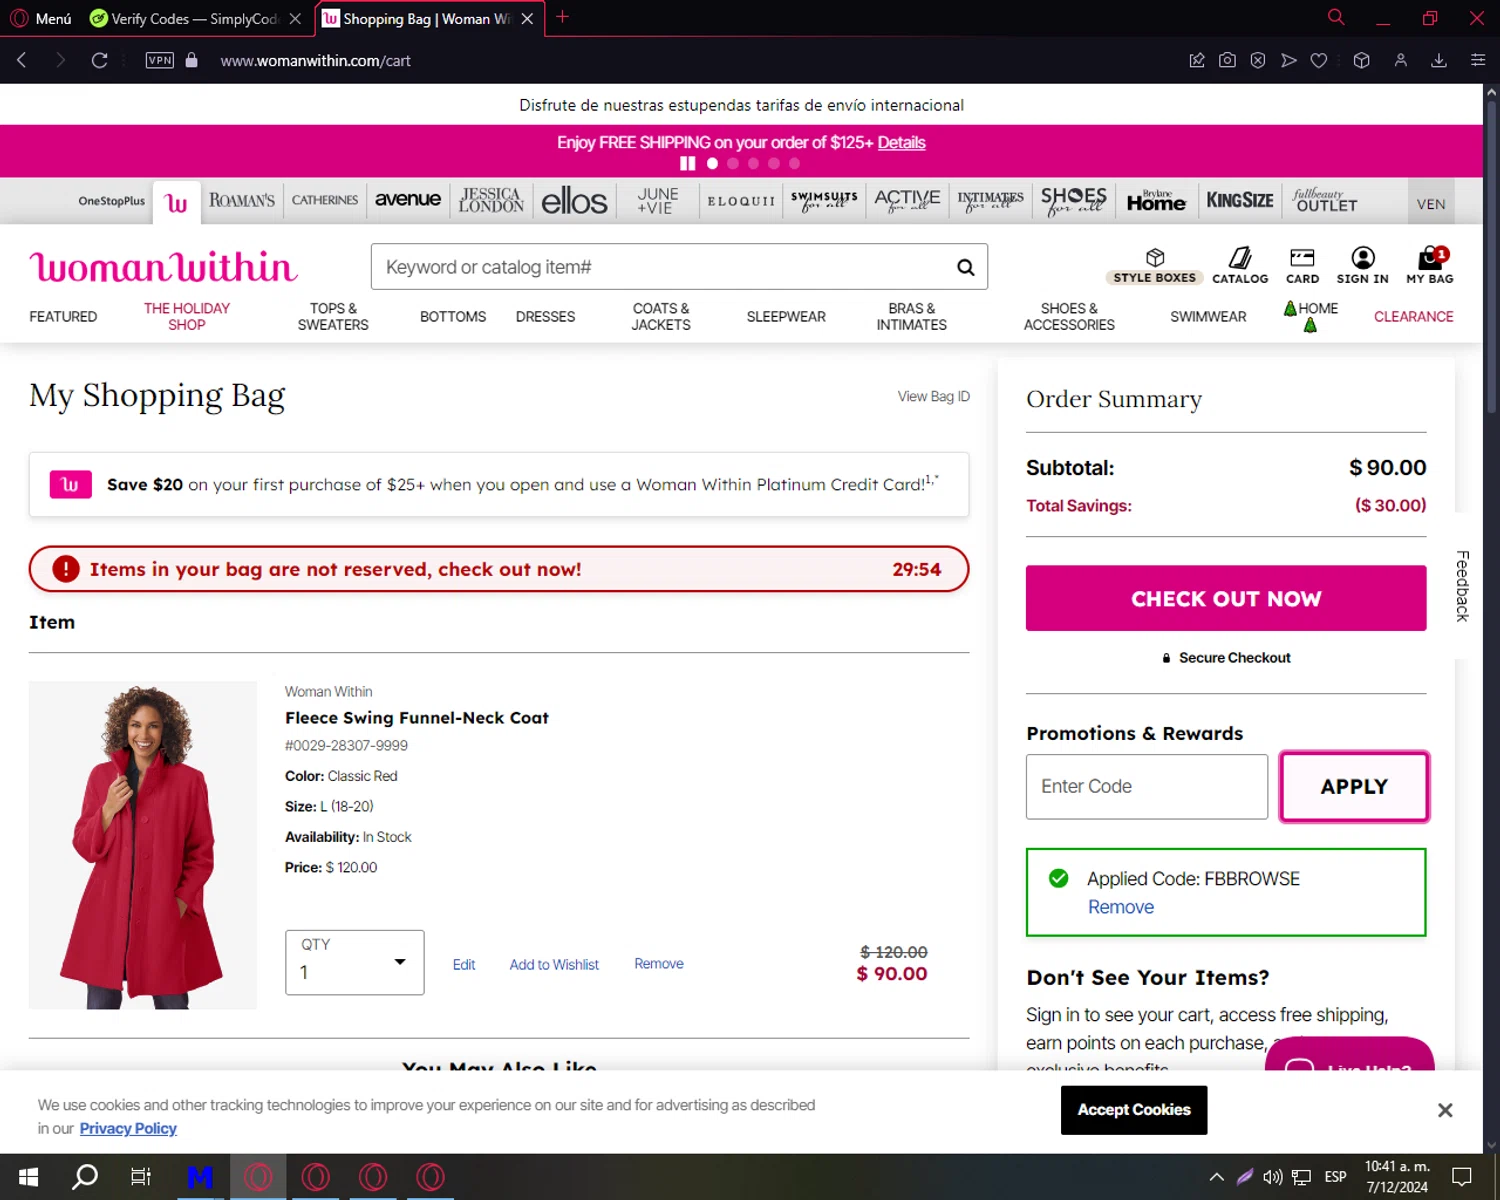This screenshot has height=1200, width=1500.
Task: Open Windows Start menu
Action: click(x=28, y=1177)
